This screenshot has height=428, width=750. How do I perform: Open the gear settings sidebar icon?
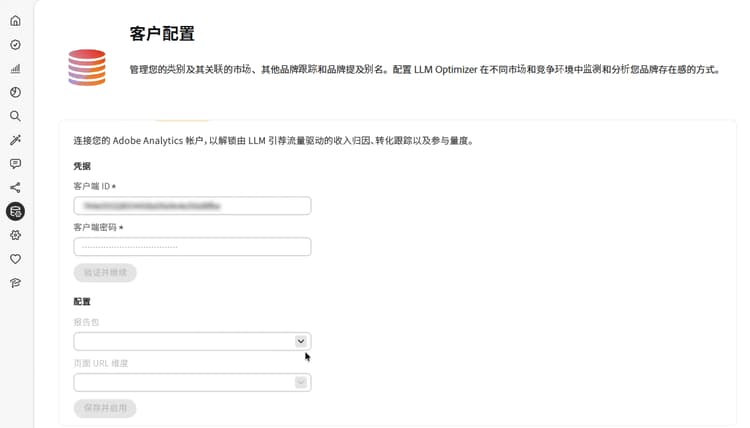point(15,235)
